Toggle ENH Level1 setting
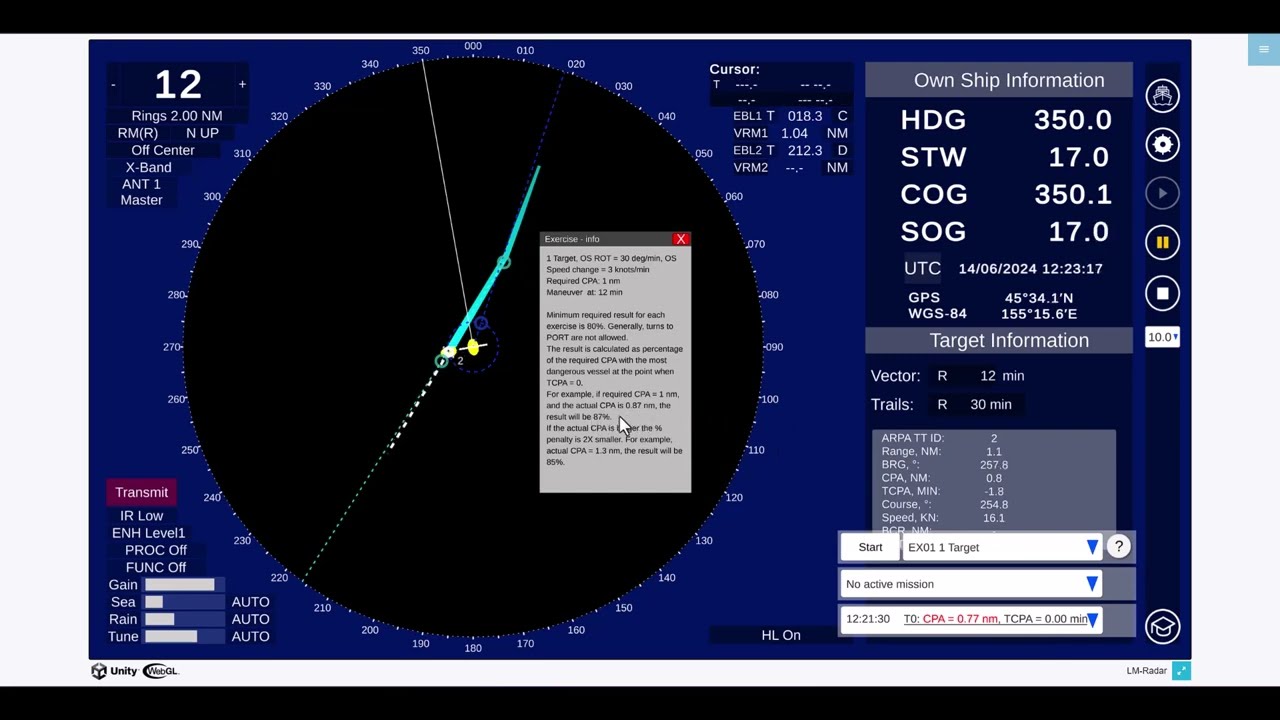This screenshot has width=1280, height=720. (x=148, y=533)
